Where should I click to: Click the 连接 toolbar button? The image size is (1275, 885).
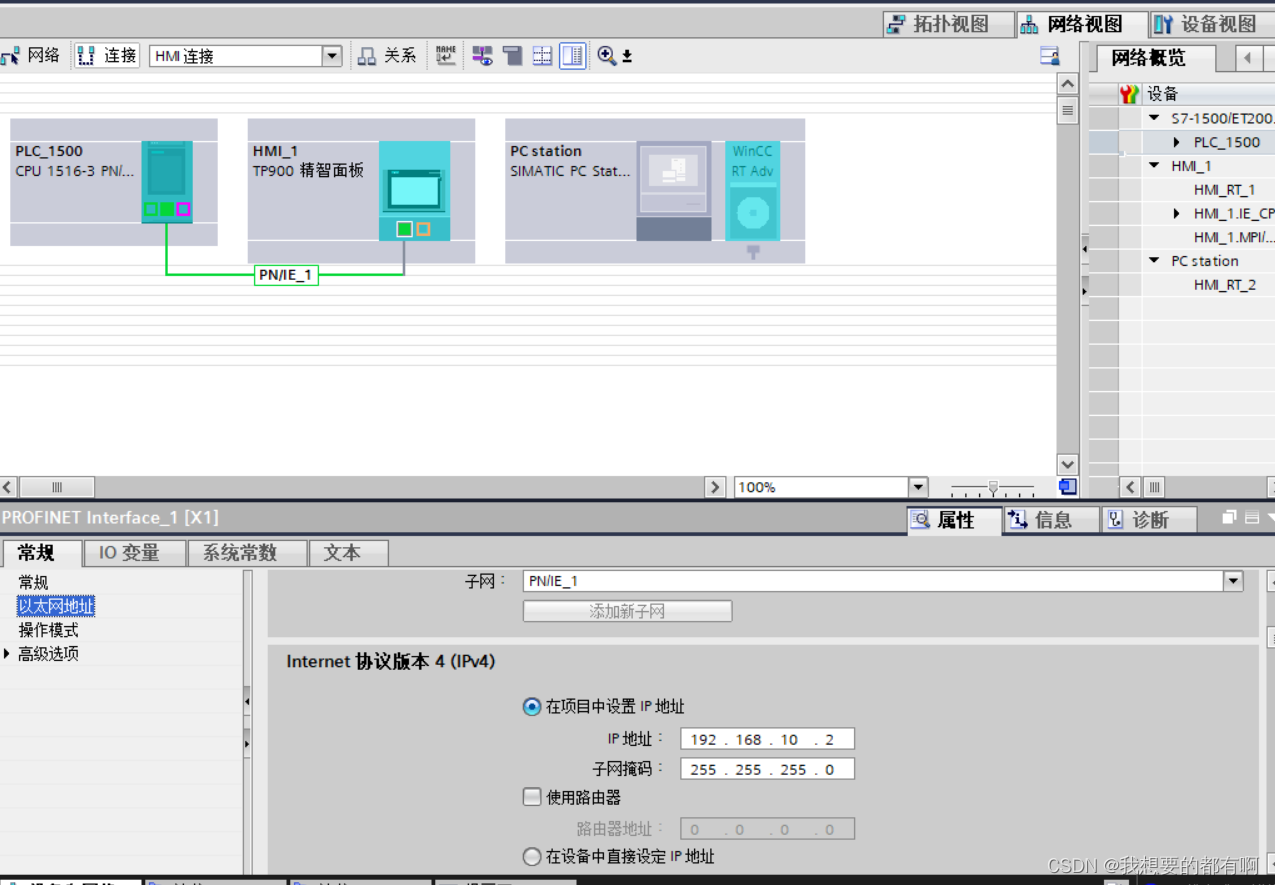[x=108, y=56]
